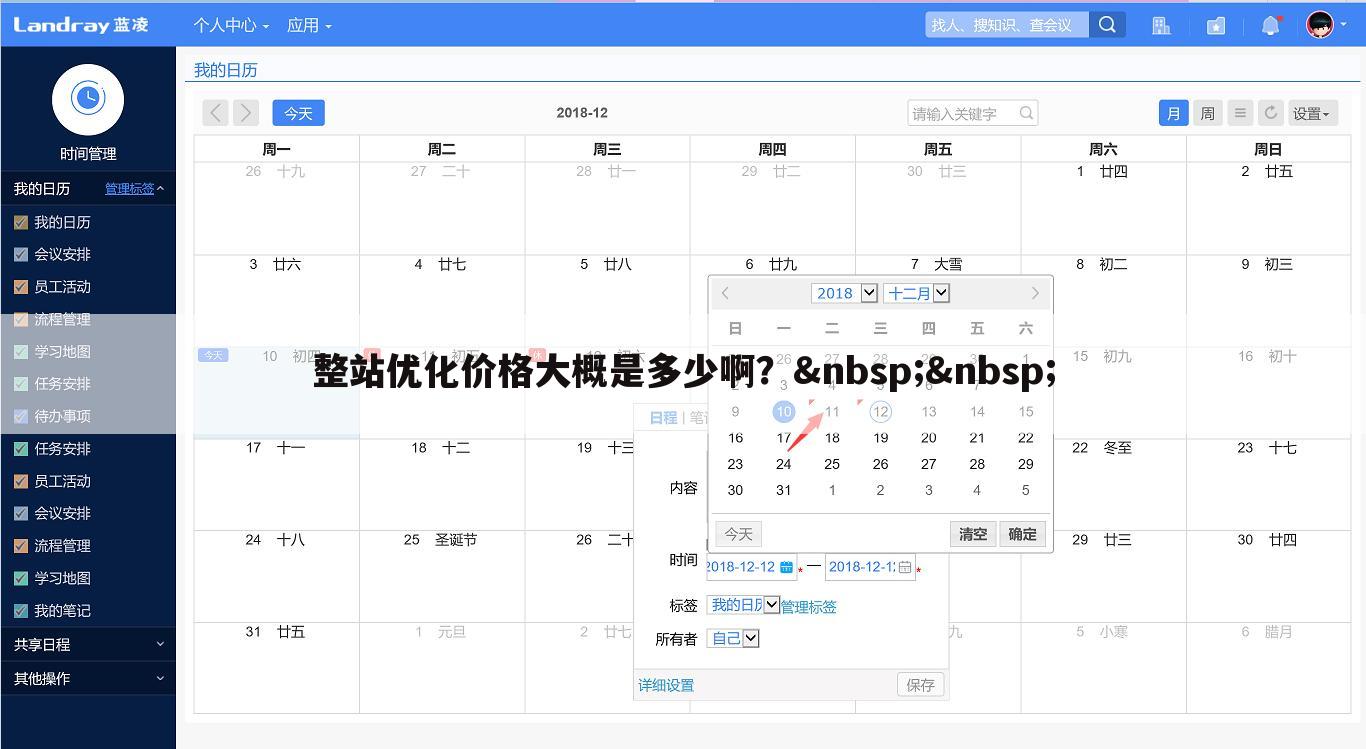Toggle the 我的日历 checkbox in sidebar
The width and height of the screenshot is (1366, 749).
tap(20, 222)
